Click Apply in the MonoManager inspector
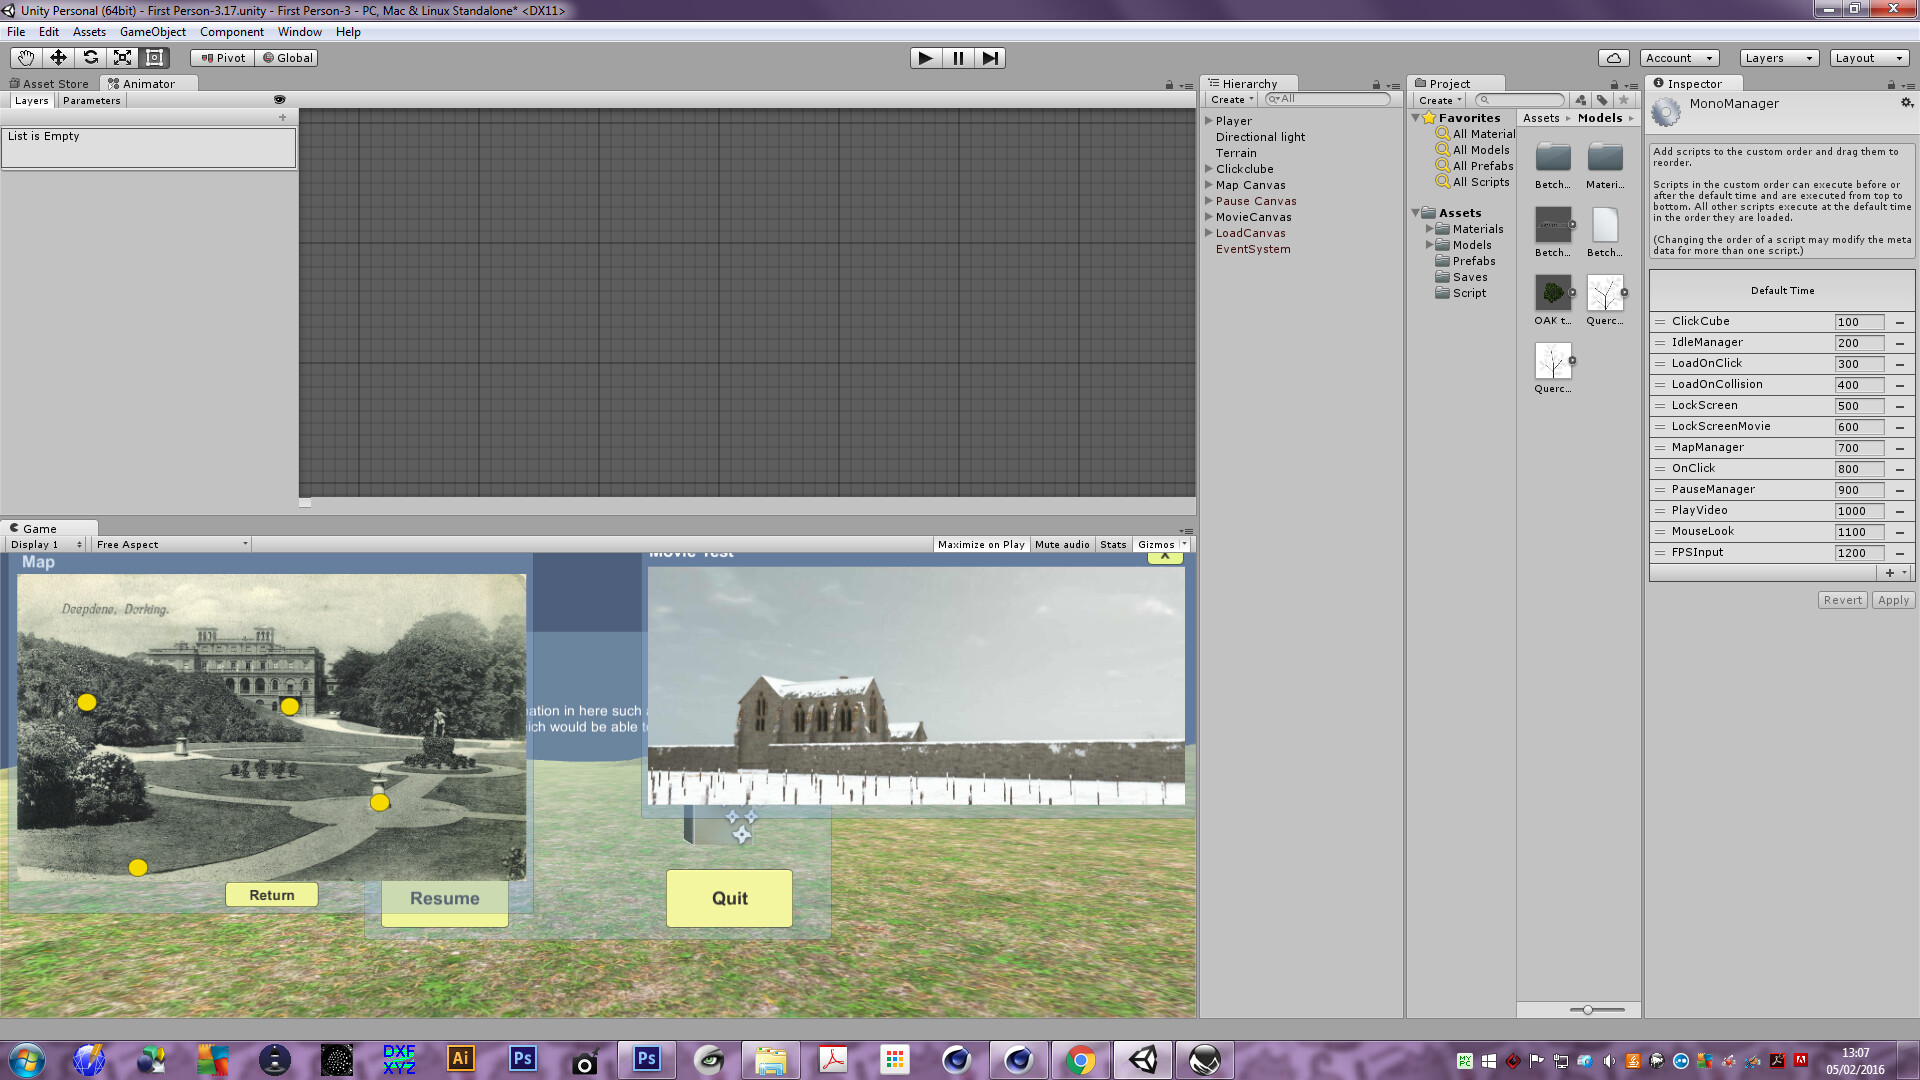The image size is (1920, 1080). [x=1893, y=599]
